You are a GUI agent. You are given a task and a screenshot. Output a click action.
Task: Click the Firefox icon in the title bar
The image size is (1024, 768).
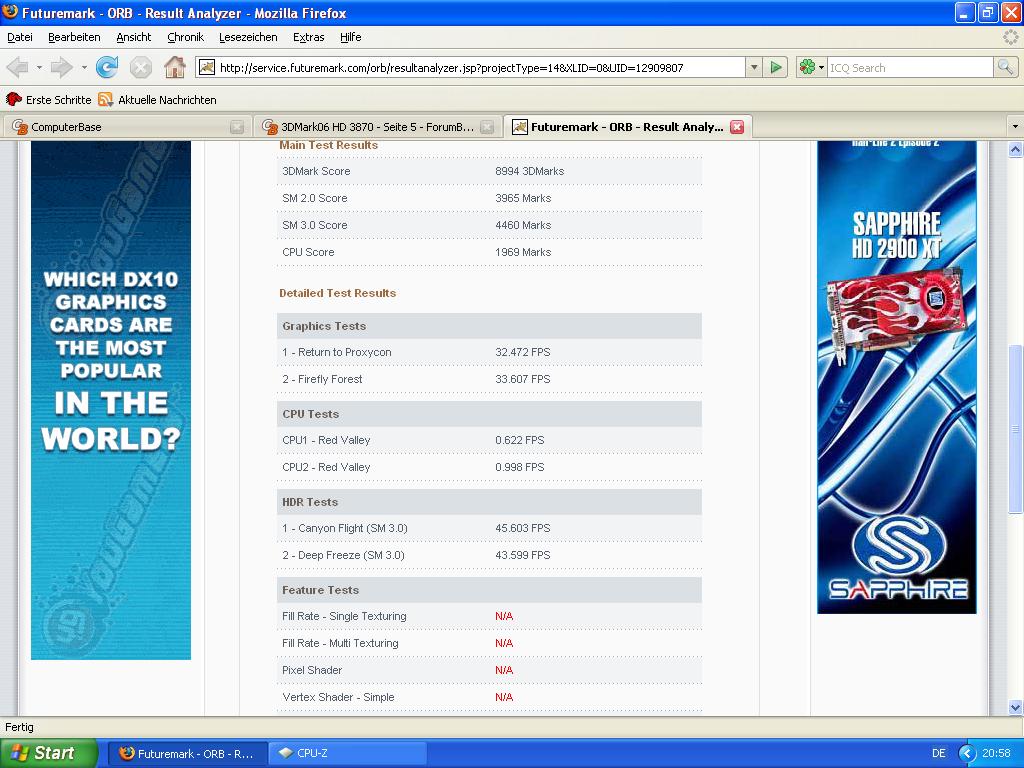coord(10,12)
